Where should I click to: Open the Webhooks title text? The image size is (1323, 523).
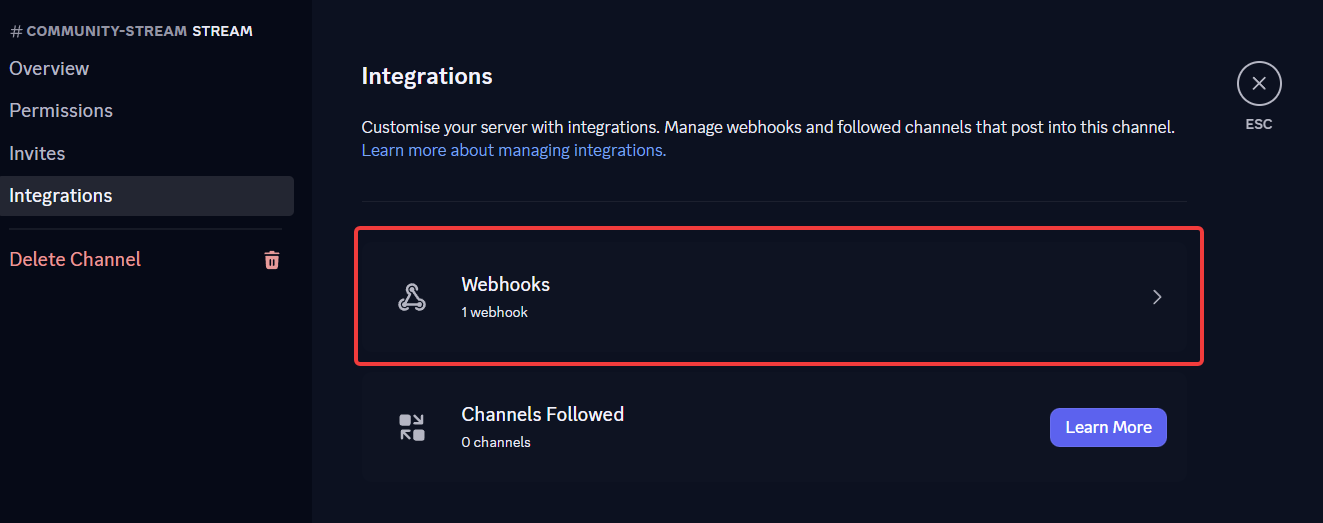[505, 284]
